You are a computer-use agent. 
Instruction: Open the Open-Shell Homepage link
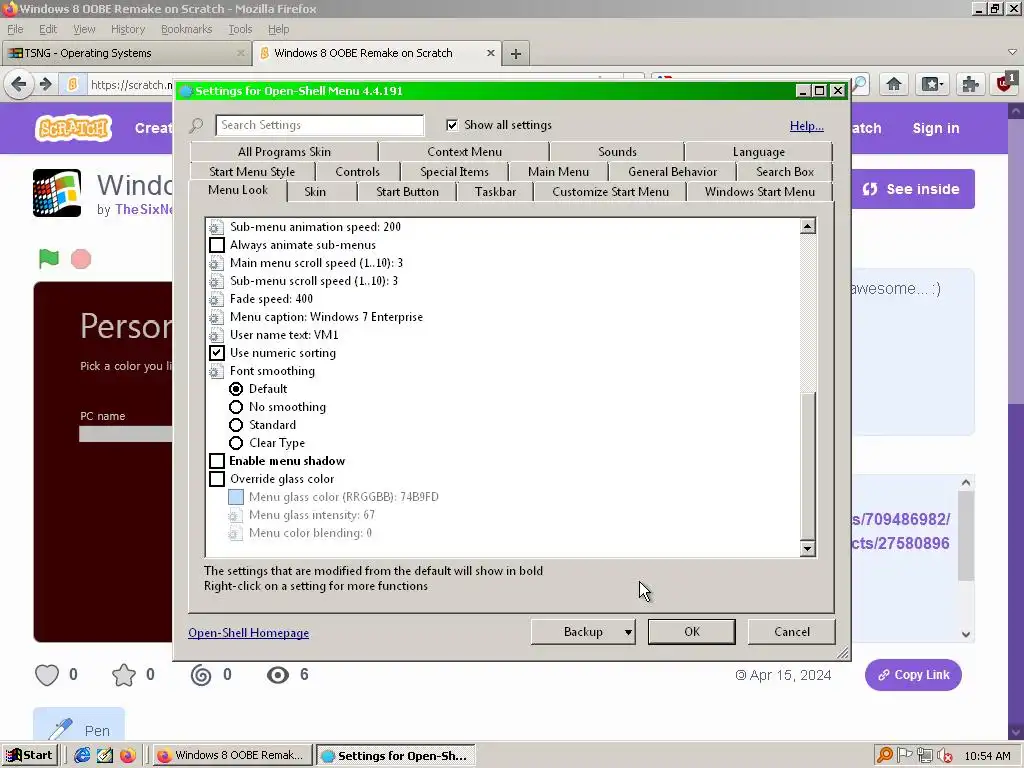tap(248, 633)
